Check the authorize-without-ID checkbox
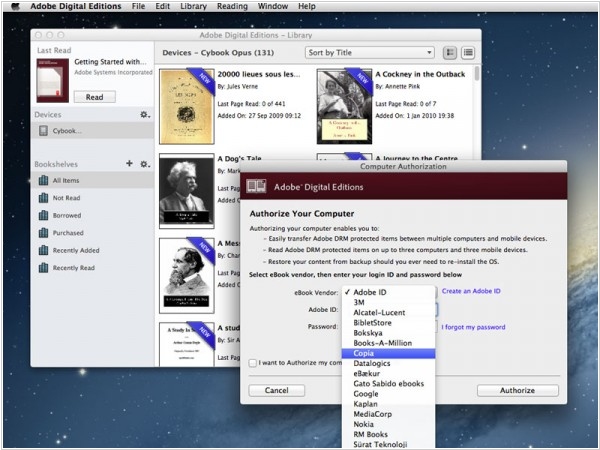Image resolution: width=600 pixels, height=450 pixels. click(253, 363)
